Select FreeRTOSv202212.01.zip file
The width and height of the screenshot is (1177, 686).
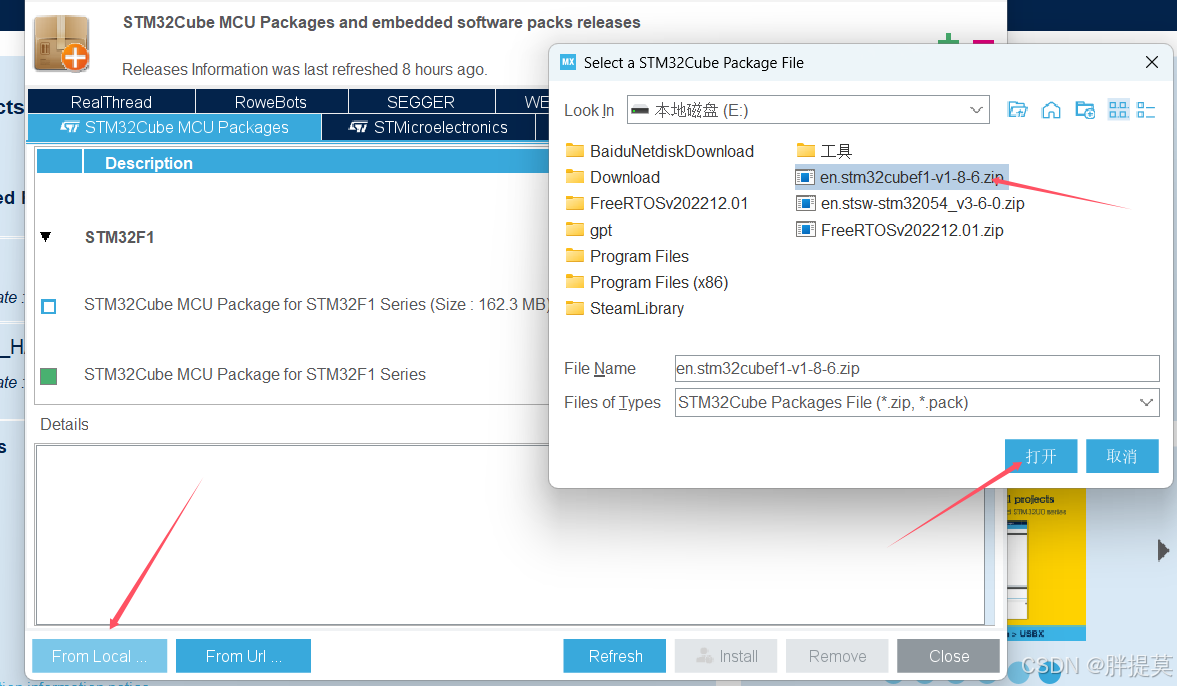[x=900, y=230]
